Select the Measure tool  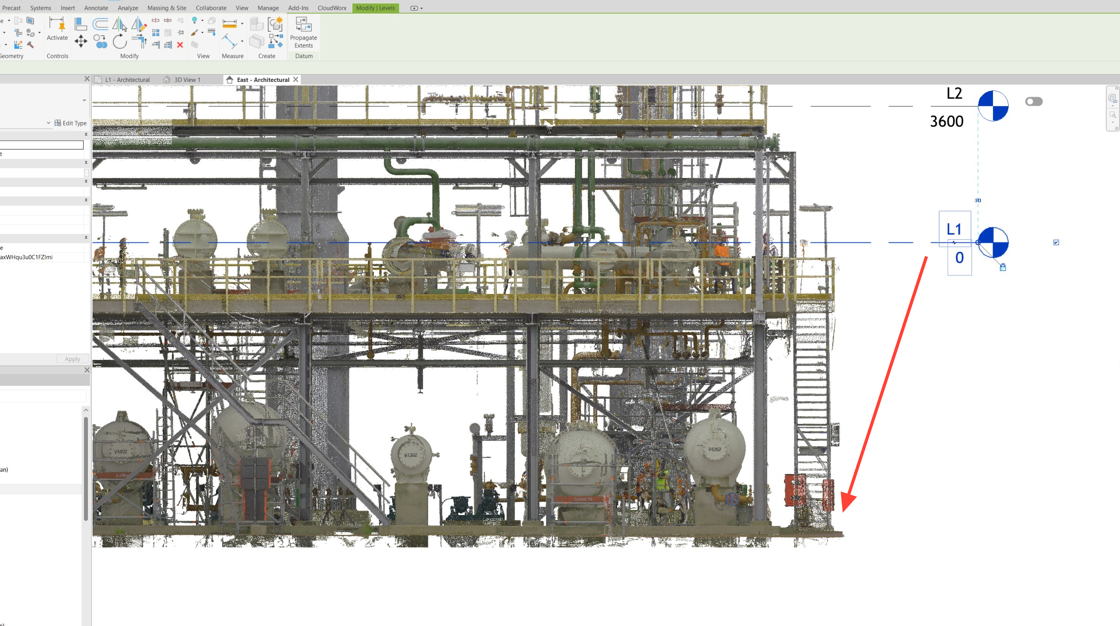coord(229,23)
